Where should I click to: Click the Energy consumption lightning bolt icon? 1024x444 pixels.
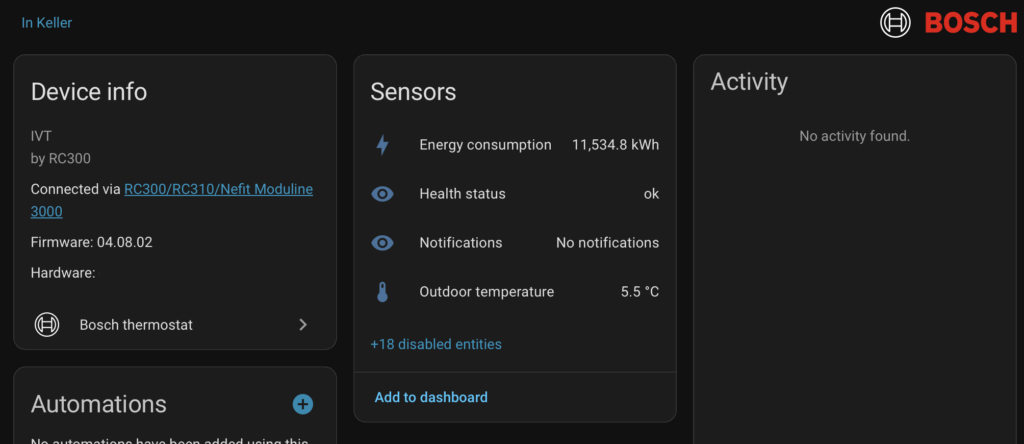[382, 145]
